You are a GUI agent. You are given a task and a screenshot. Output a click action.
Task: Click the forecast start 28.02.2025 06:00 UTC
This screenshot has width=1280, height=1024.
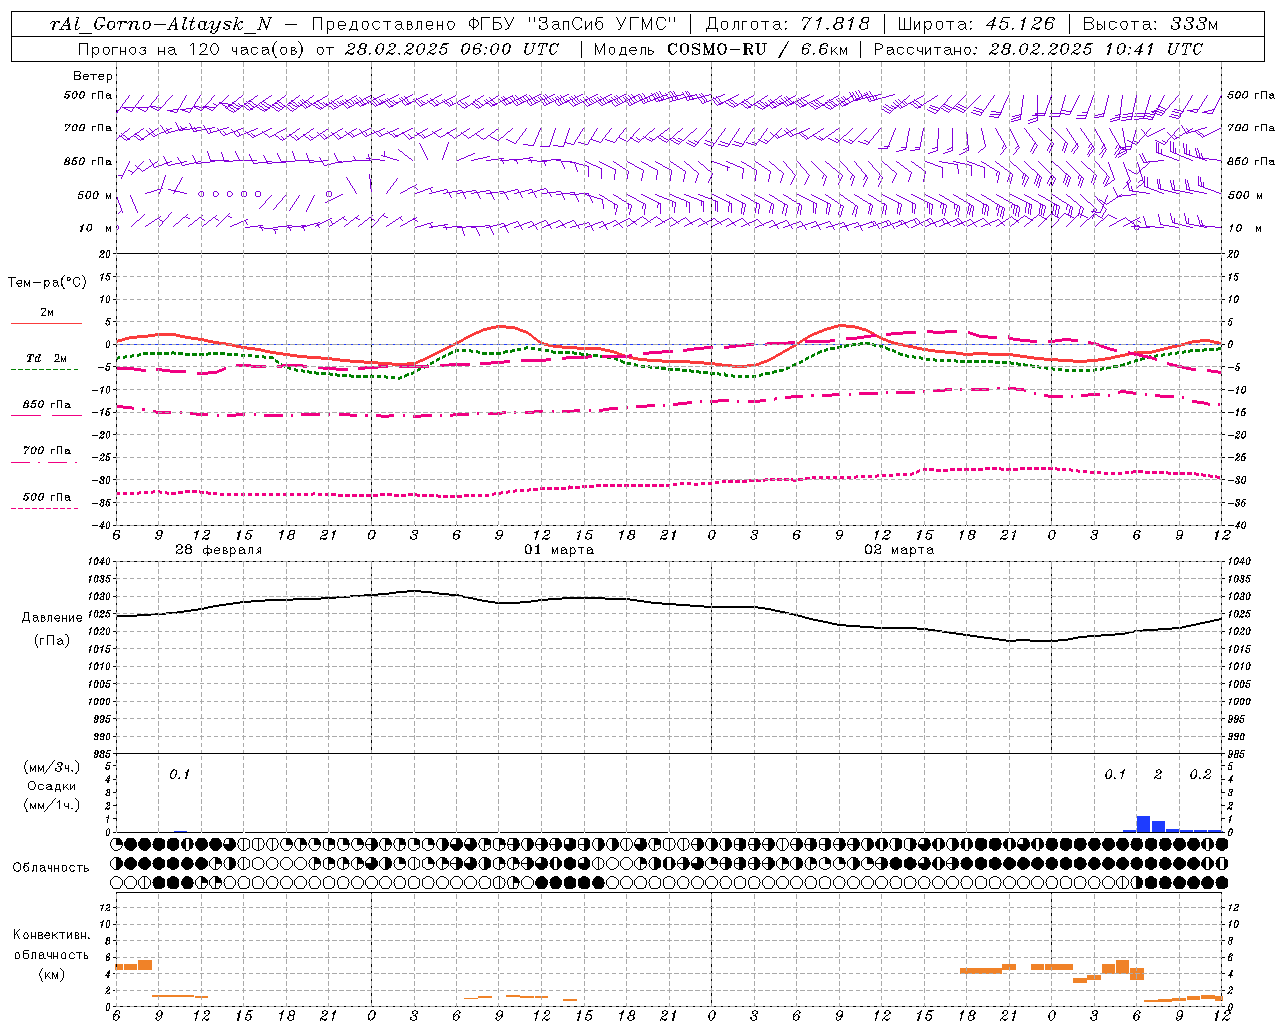(x=451, y=49)
